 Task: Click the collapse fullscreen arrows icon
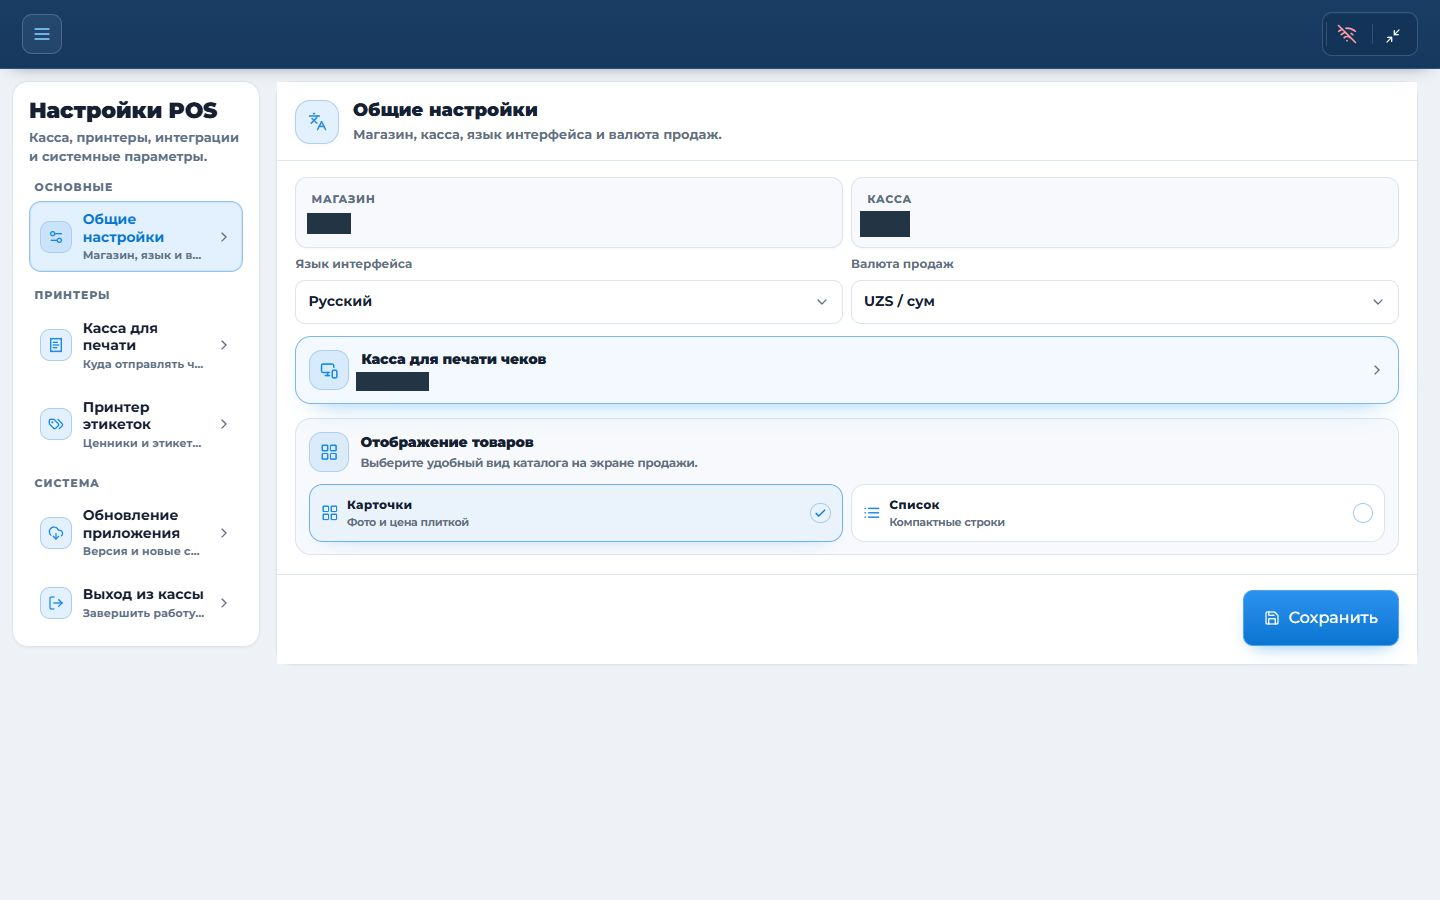pos(1393,35)
